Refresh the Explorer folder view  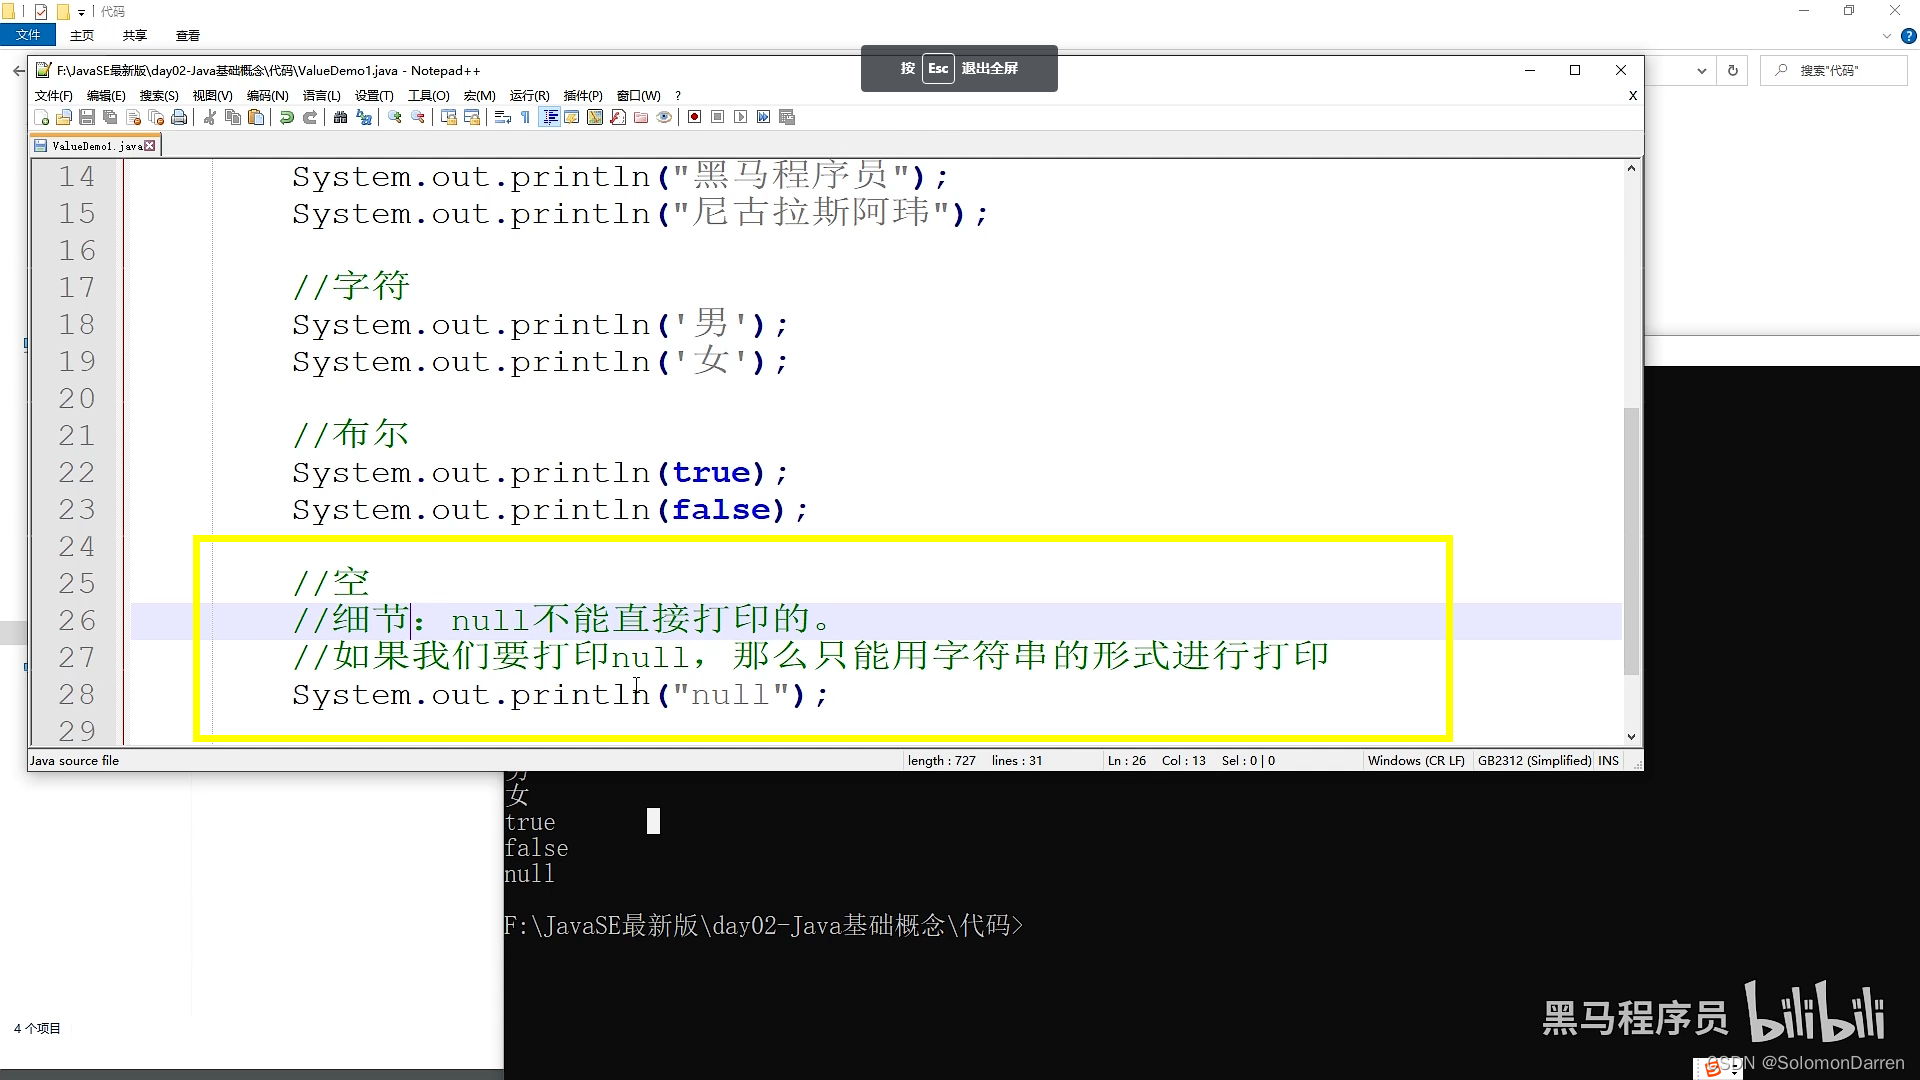(1733, 71)
